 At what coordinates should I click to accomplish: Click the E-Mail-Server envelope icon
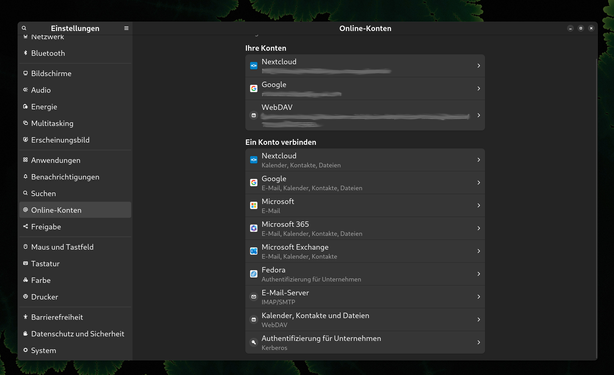[x=254, y=297]
